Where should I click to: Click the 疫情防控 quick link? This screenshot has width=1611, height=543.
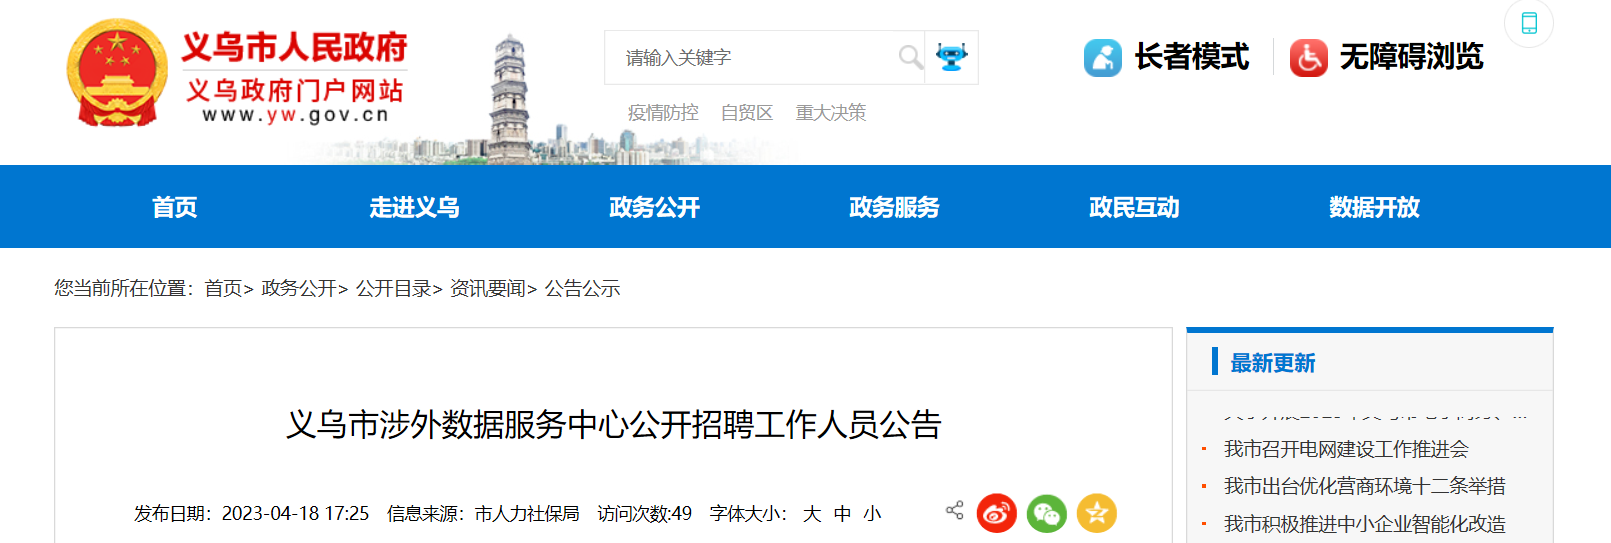[x=663, y=113]
